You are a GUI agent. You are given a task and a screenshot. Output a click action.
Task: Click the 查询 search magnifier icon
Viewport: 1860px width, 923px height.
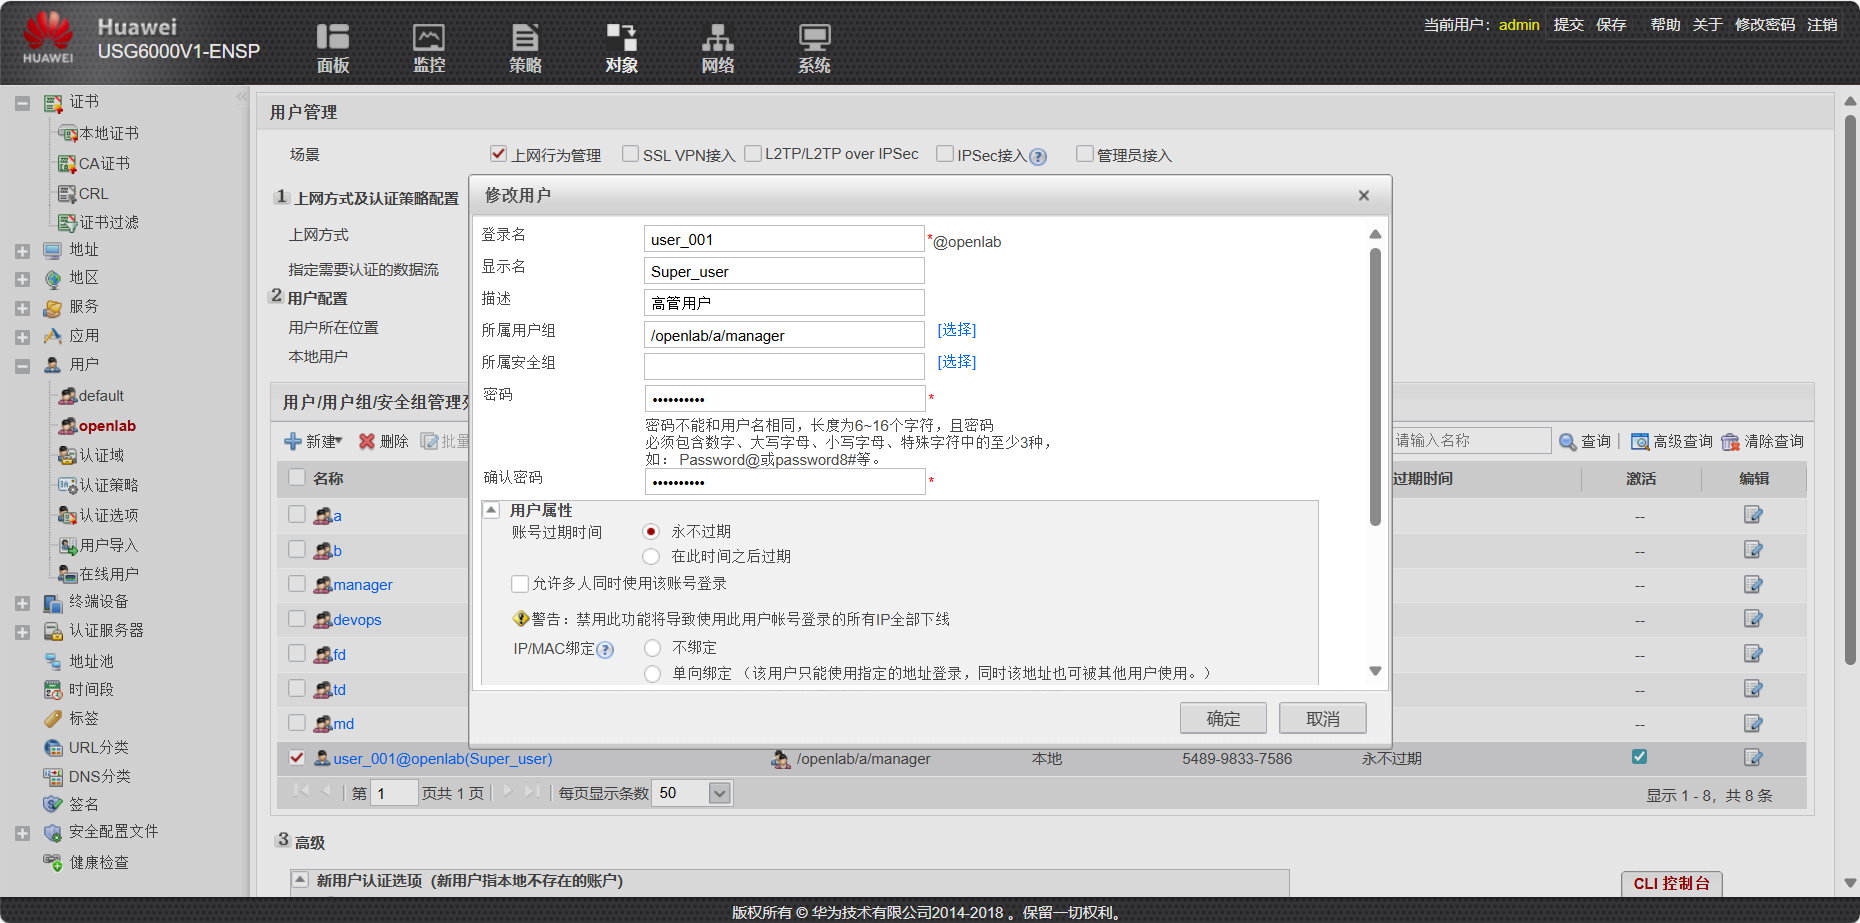[x=1568, y=441]
